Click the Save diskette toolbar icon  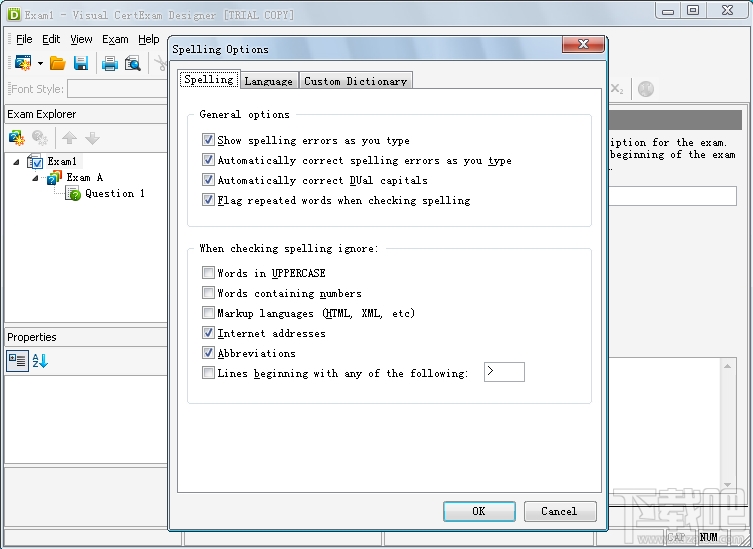(81, 63)
